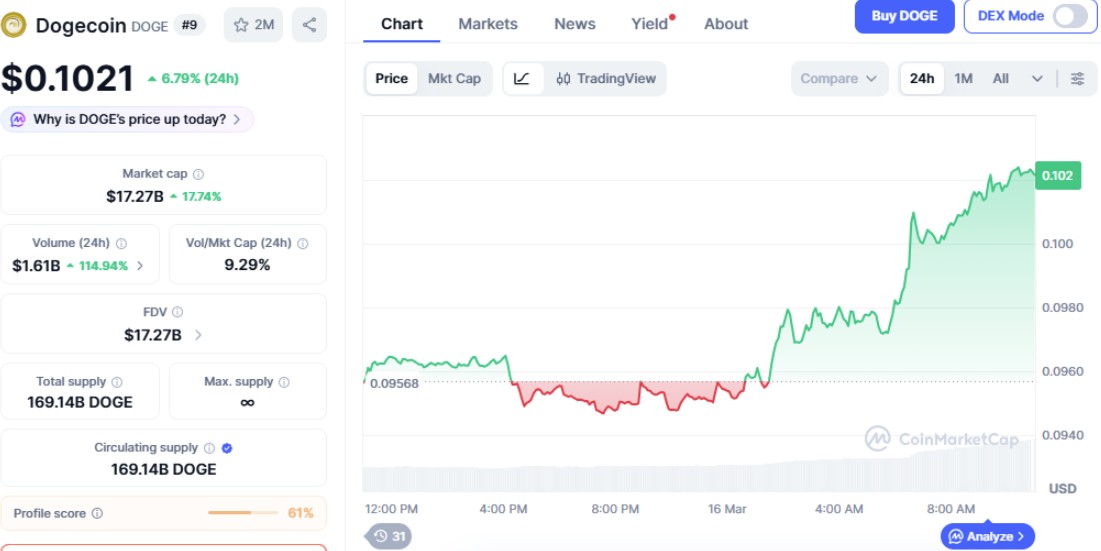Click the 9.29% Vol/Mkt Cap value
The width and height of the screenshot is (1101, 551).
click(x=247, y=265)
